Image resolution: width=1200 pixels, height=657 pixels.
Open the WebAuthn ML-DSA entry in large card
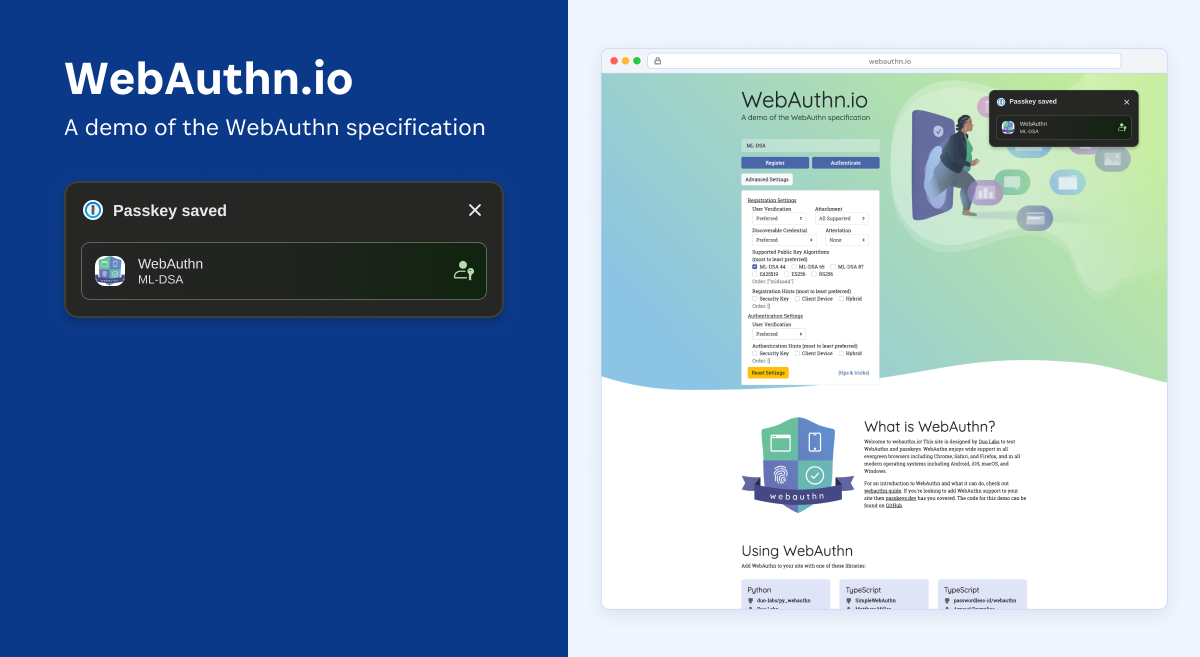coord(284,271)
